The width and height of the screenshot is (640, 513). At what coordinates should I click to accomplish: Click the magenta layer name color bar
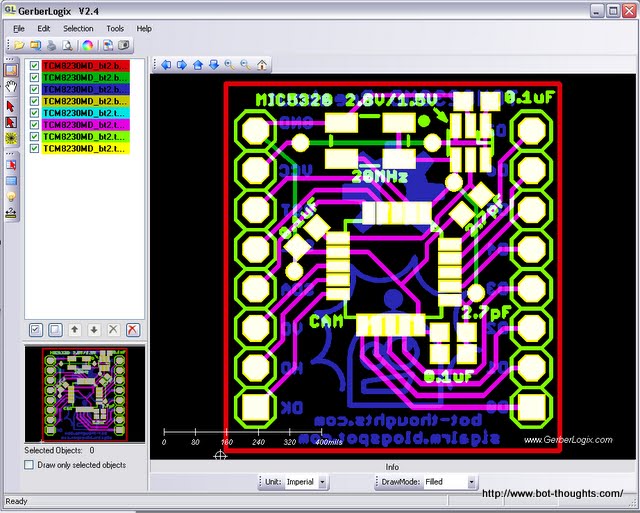(x=86, y=125)
